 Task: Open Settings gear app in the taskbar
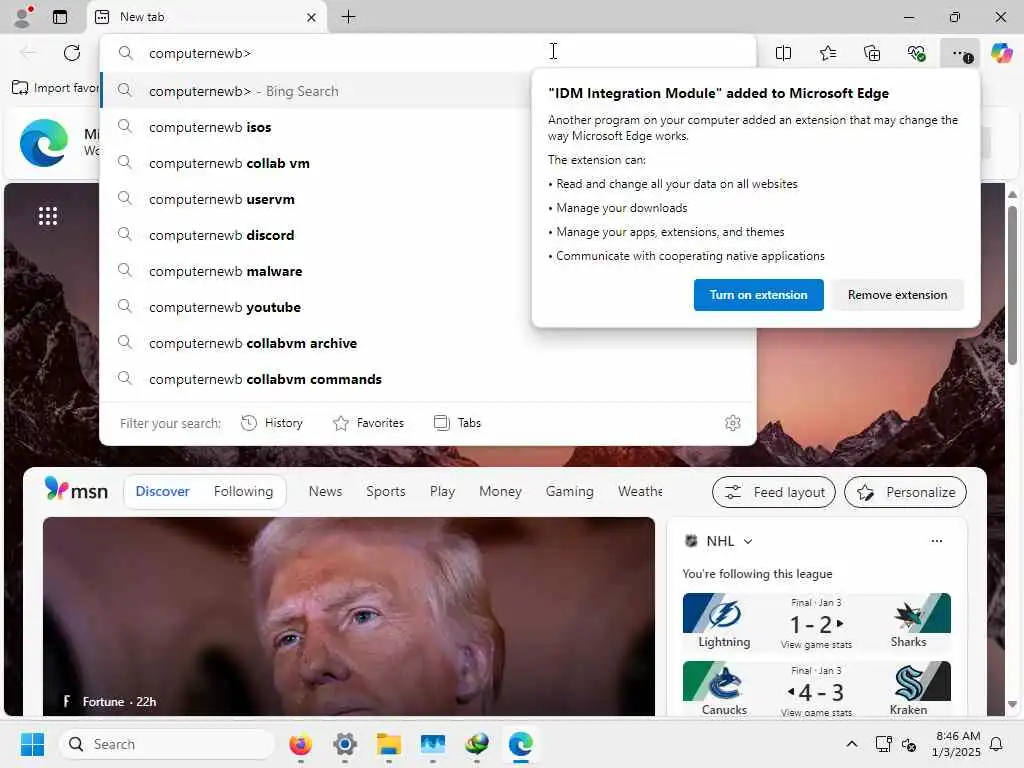point(345,744)
